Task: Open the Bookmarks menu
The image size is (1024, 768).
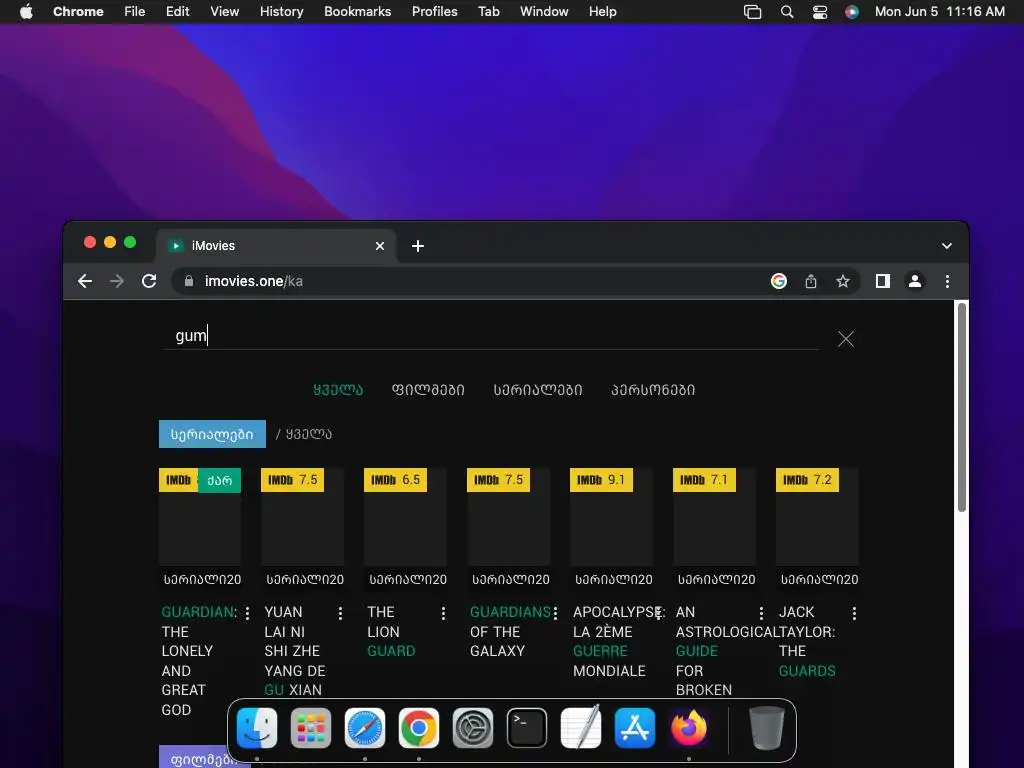Action: click(x=357, y=12)
